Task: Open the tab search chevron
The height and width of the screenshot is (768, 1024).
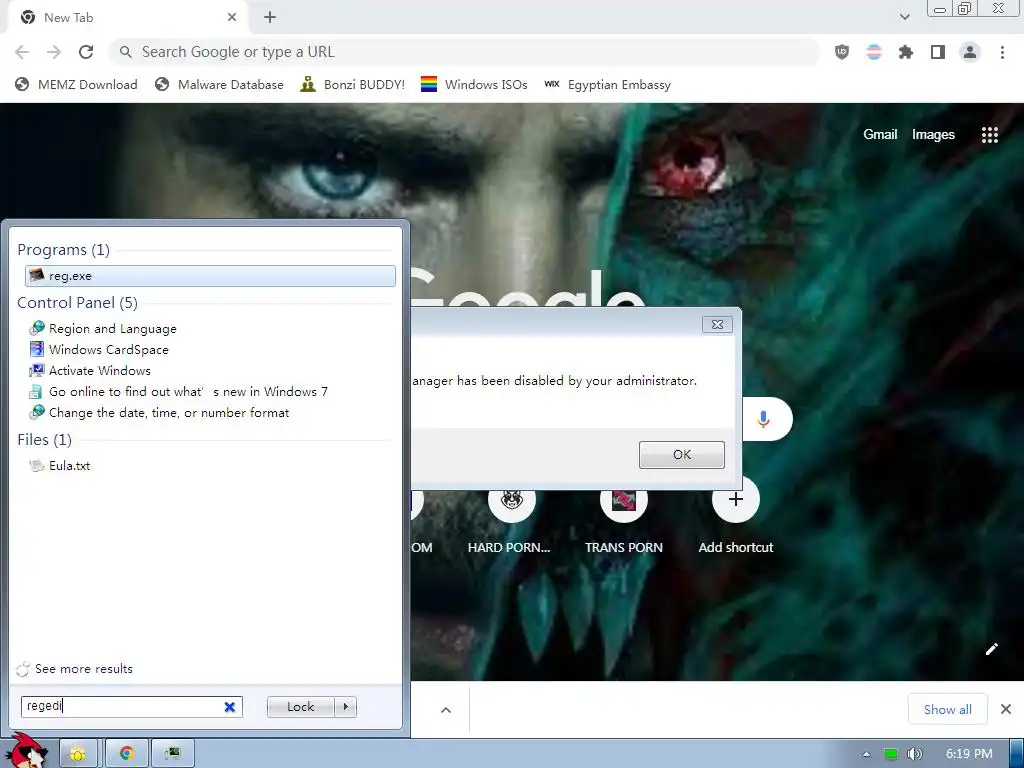Action: coord(904,17)
